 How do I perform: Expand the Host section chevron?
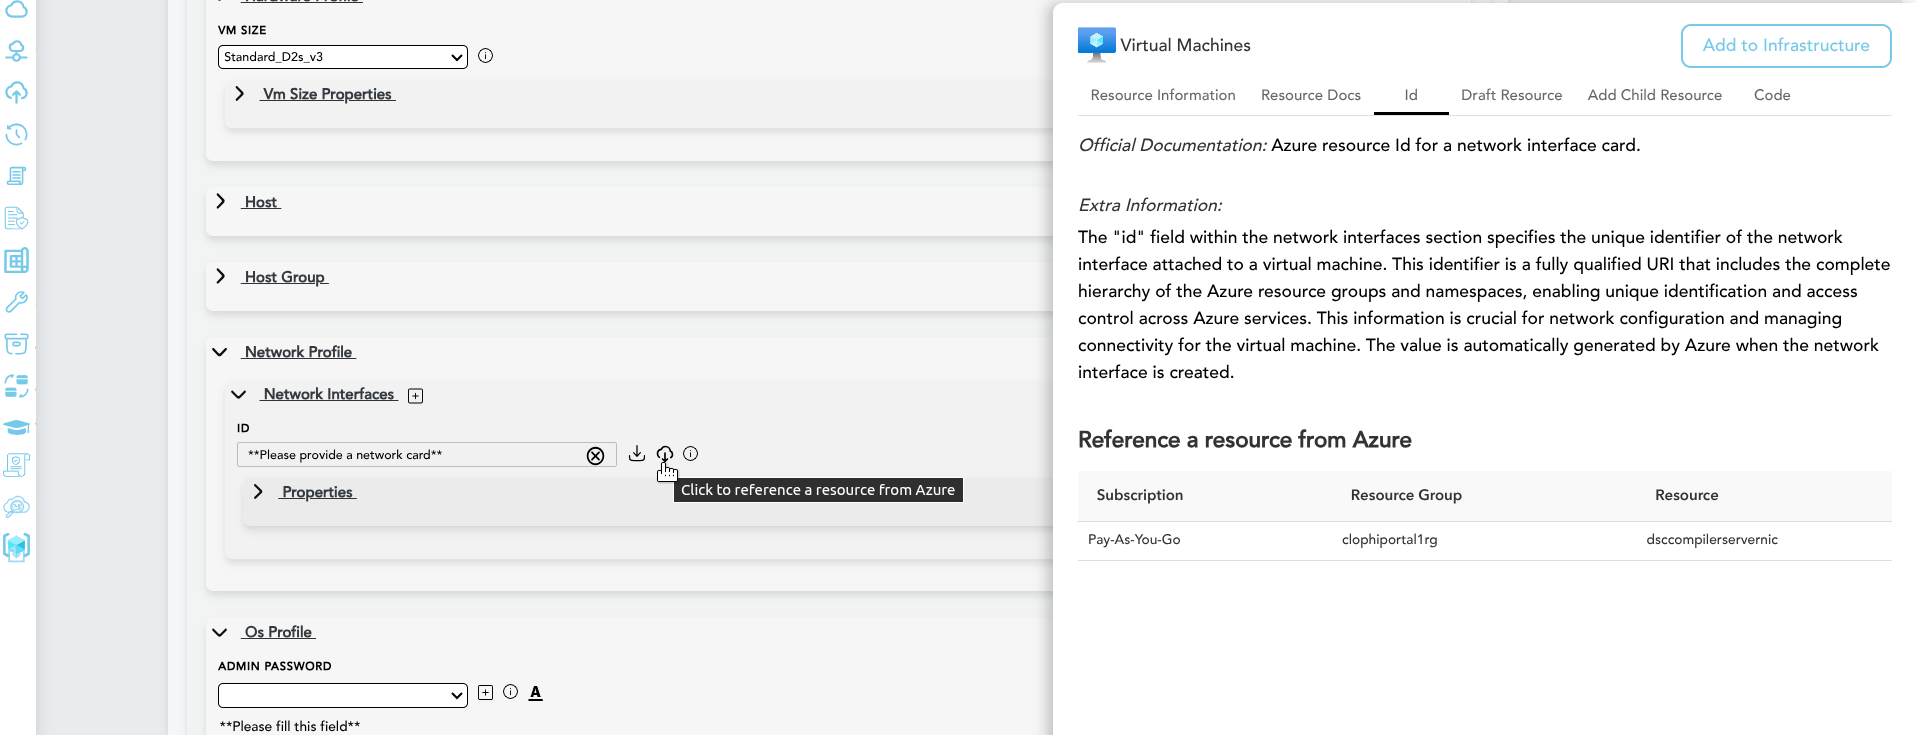pyautogui.click(x=221, y=202)
